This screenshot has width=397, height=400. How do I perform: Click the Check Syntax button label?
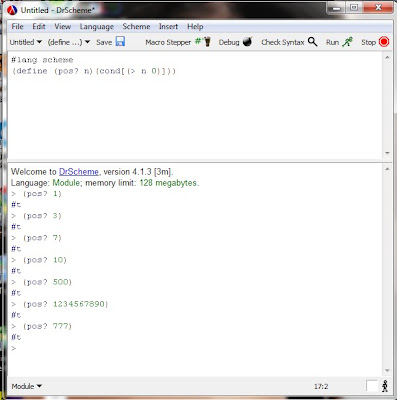coord(283,42)
